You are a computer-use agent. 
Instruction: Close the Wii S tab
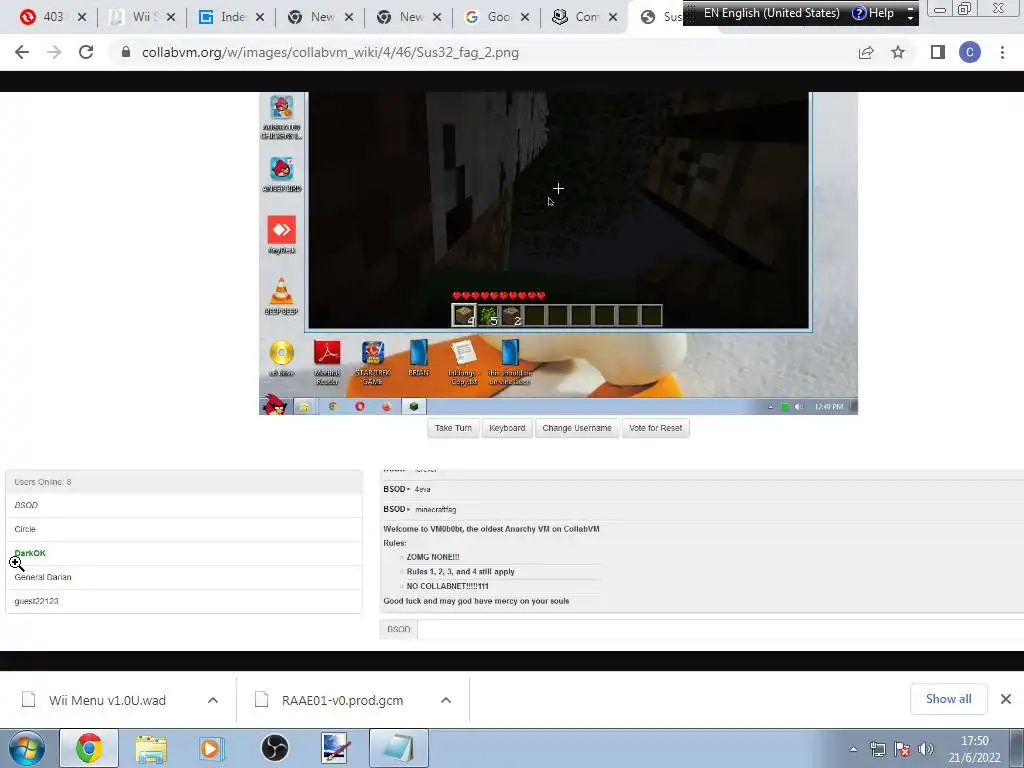170,17
